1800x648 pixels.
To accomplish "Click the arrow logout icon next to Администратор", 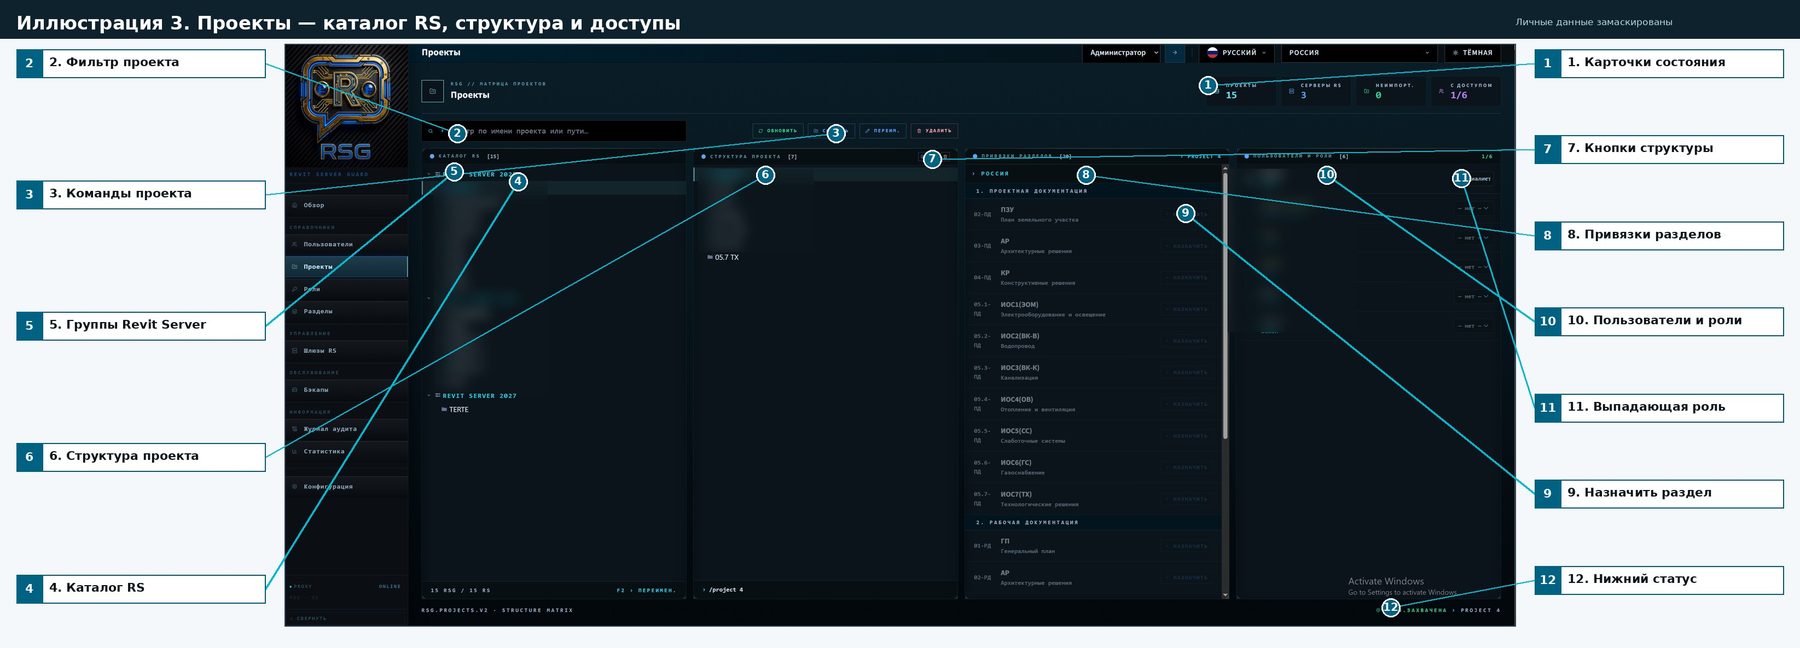I will point(1175,53).
